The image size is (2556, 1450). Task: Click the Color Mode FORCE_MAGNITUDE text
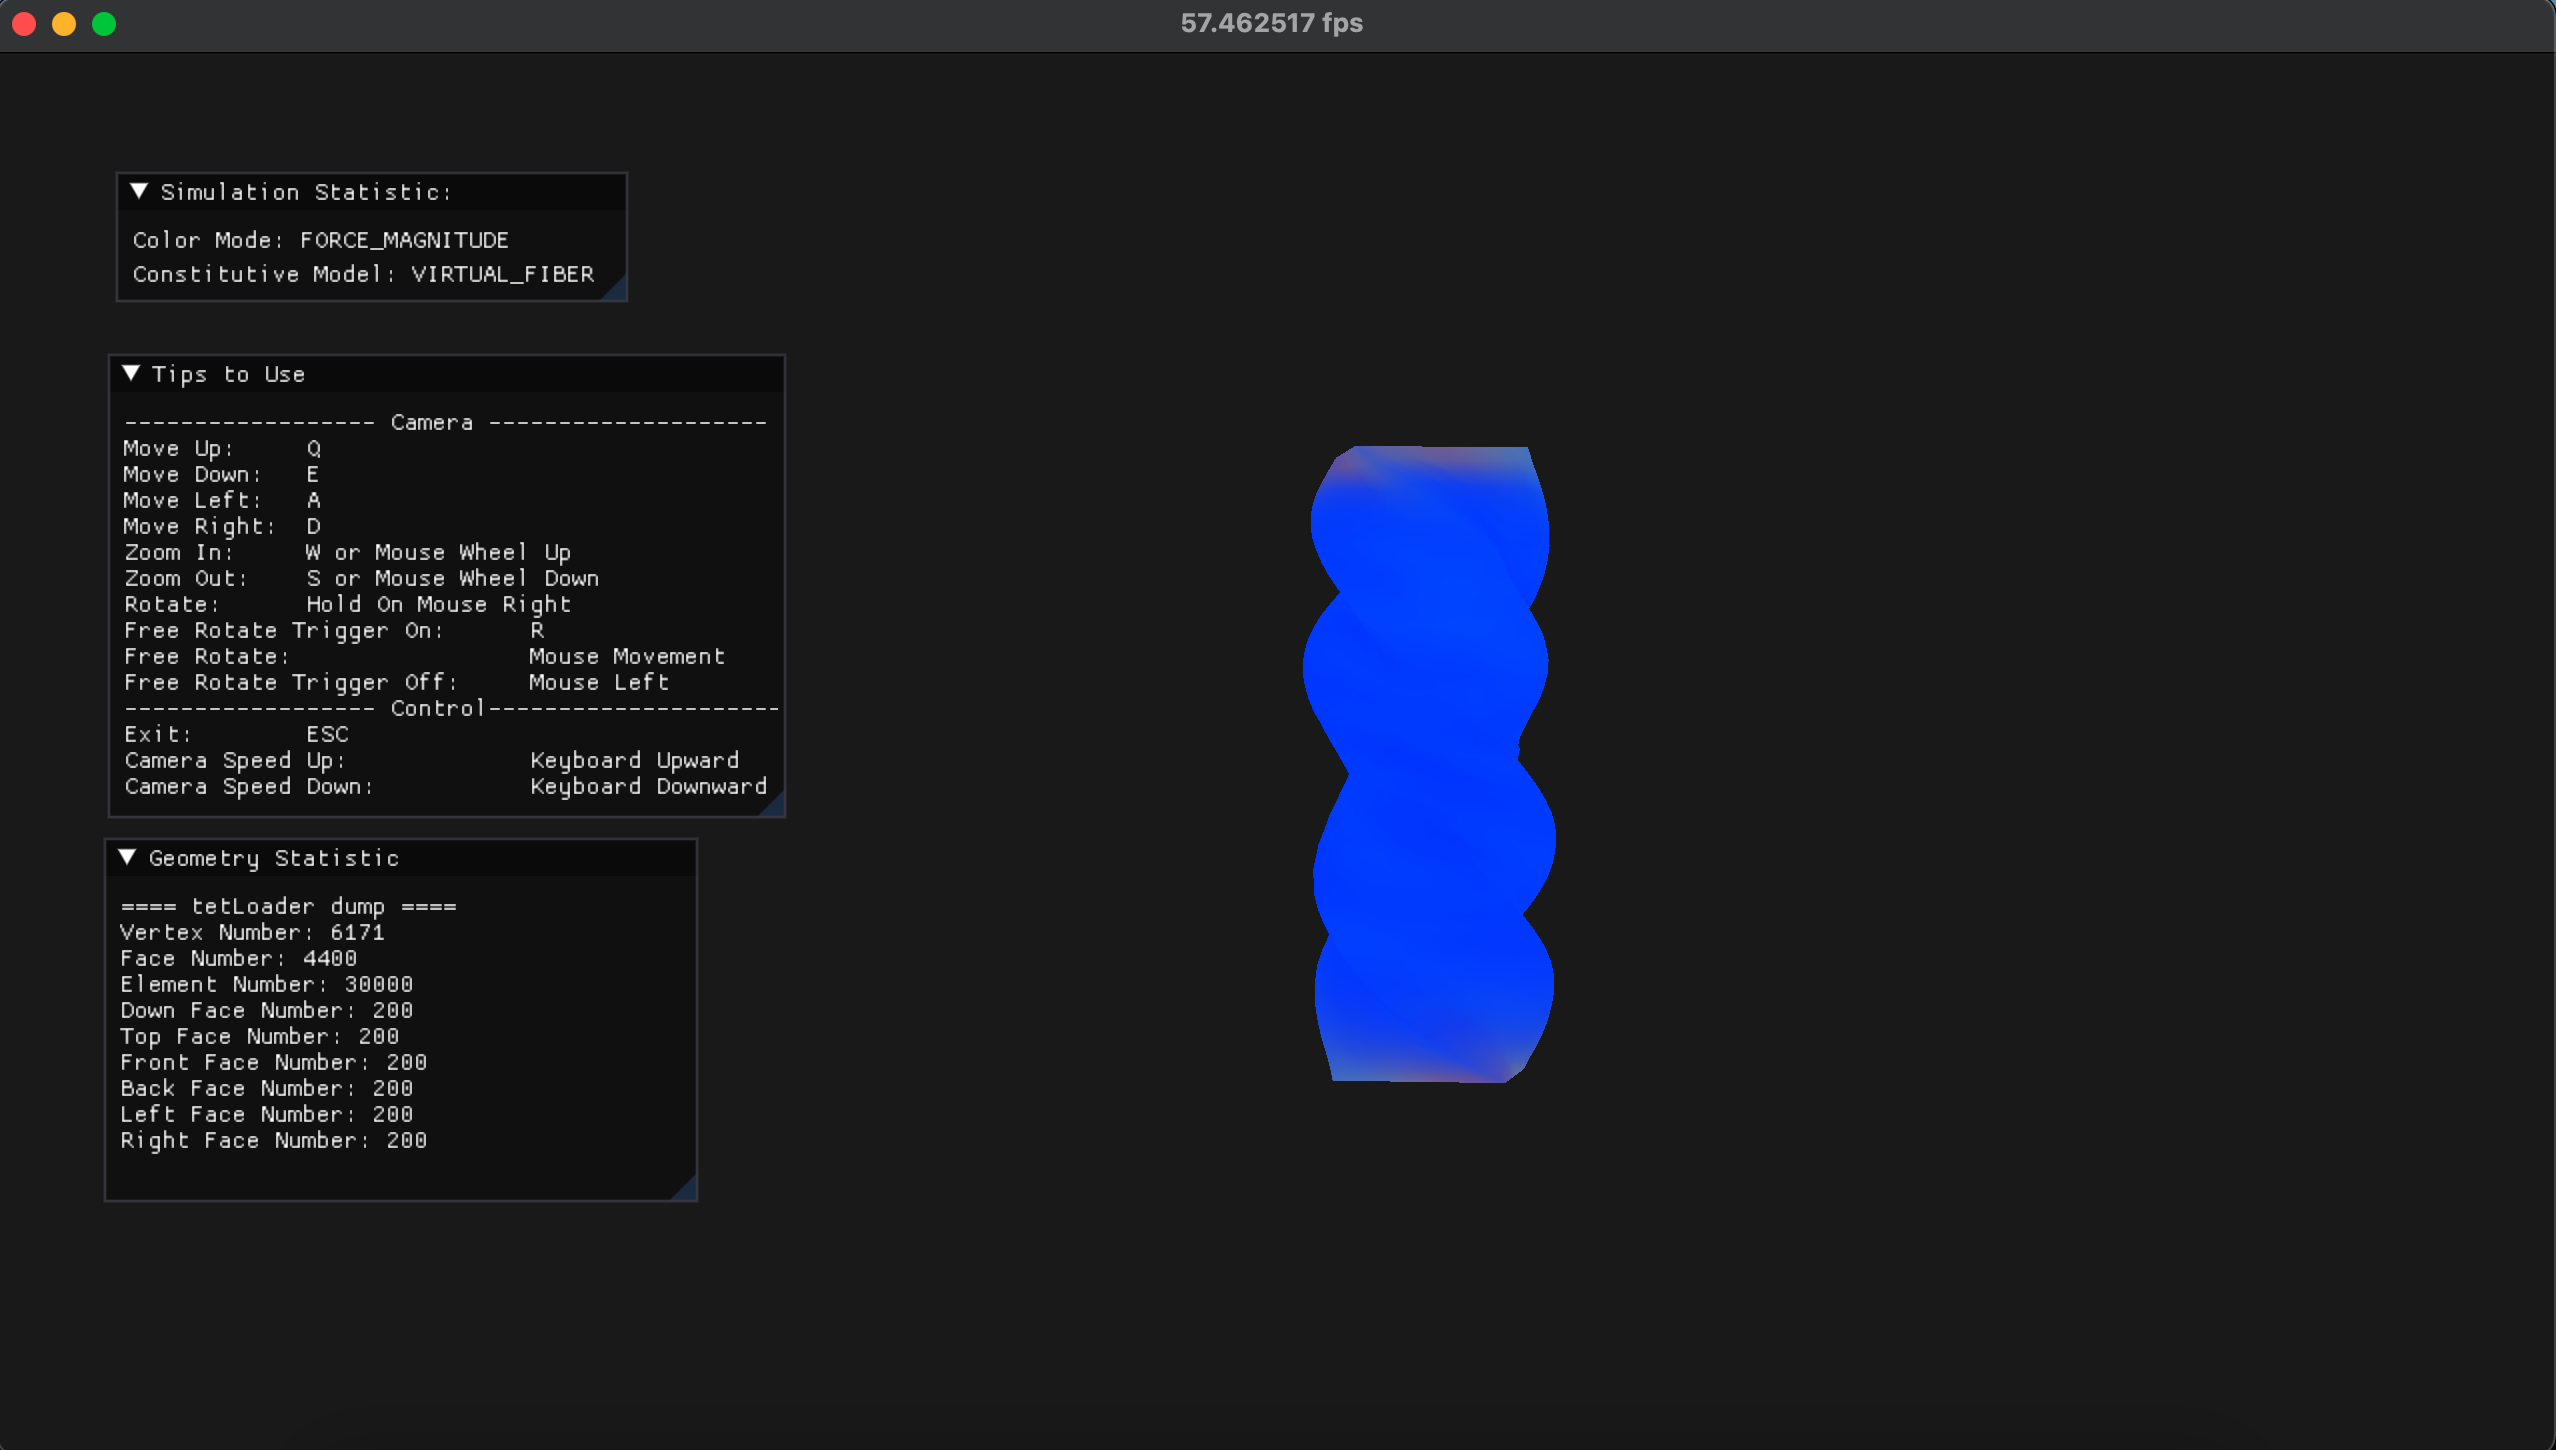pos(320,240)
